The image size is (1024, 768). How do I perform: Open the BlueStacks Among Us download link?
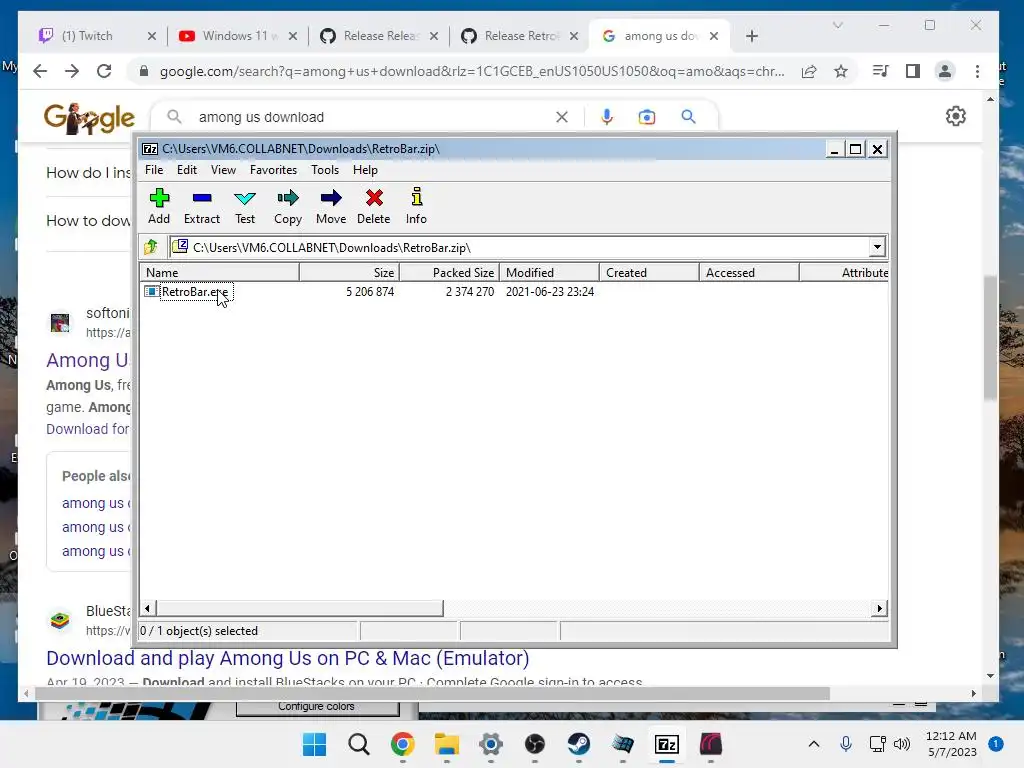click(287, 658)
